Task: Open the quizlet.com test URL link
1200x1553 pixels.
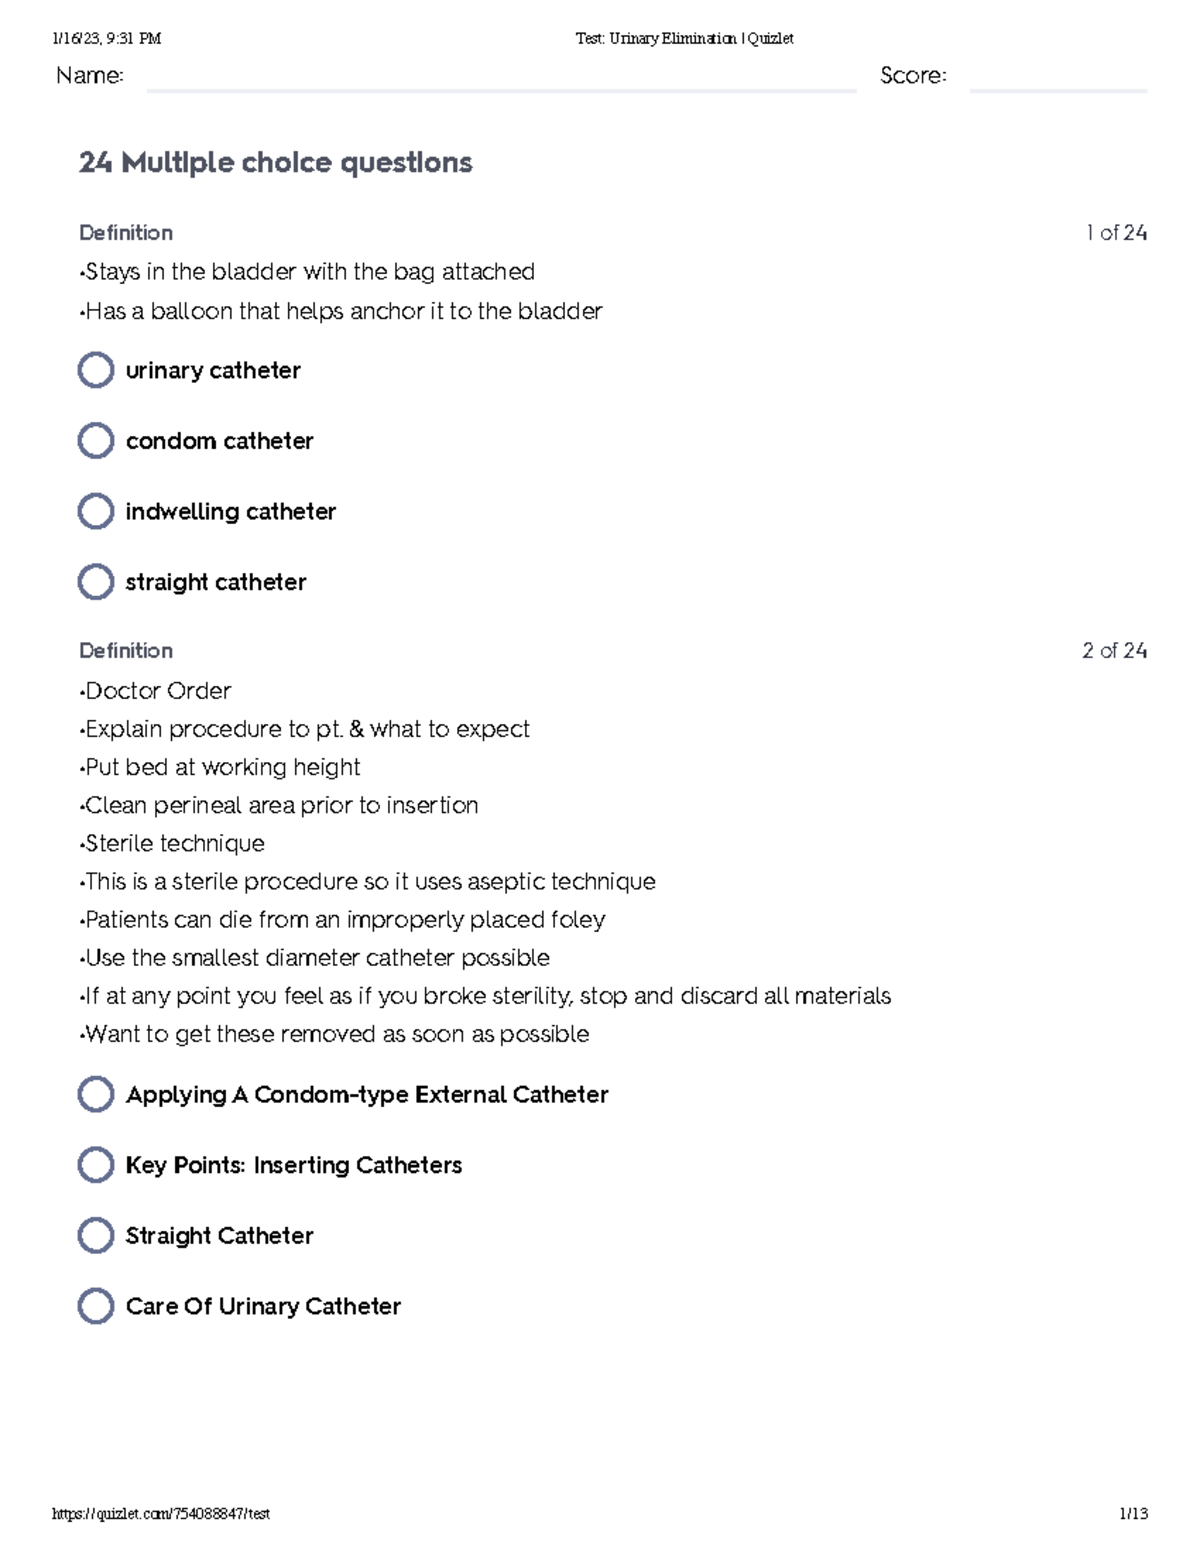Action: (x=161, y=1514)
